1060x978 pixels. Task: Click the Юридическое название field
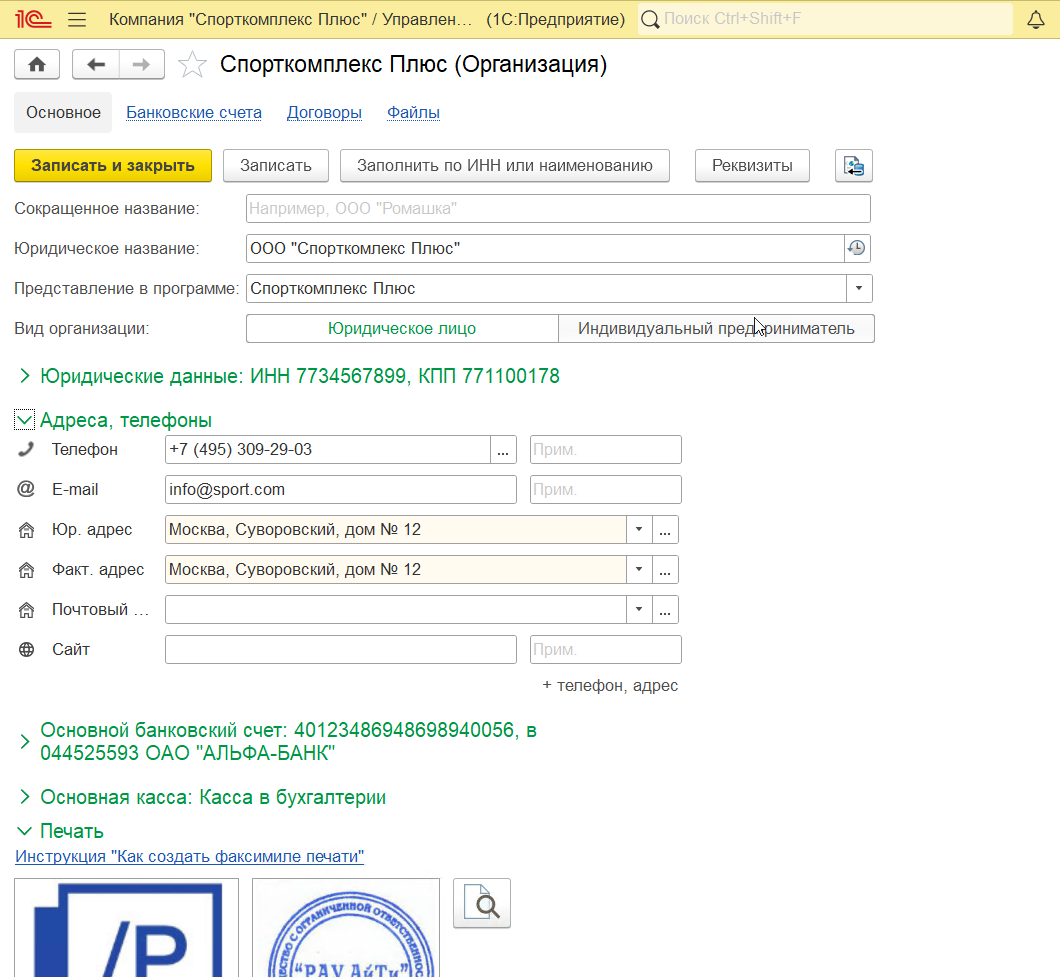(x=546, y=248)
